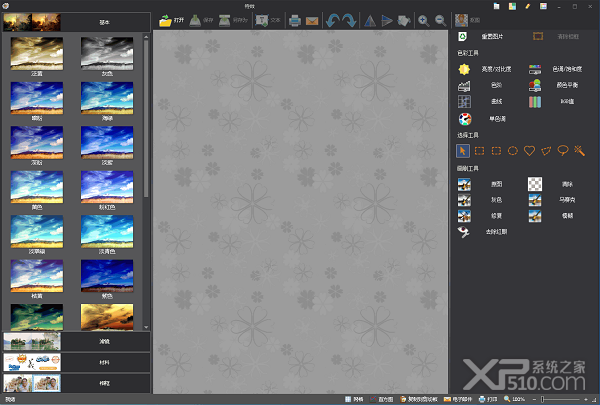This screenshot has width=600, height=405.
Task: Choose the 另存为 save-as toolbar icon
Action: (225, 20)
